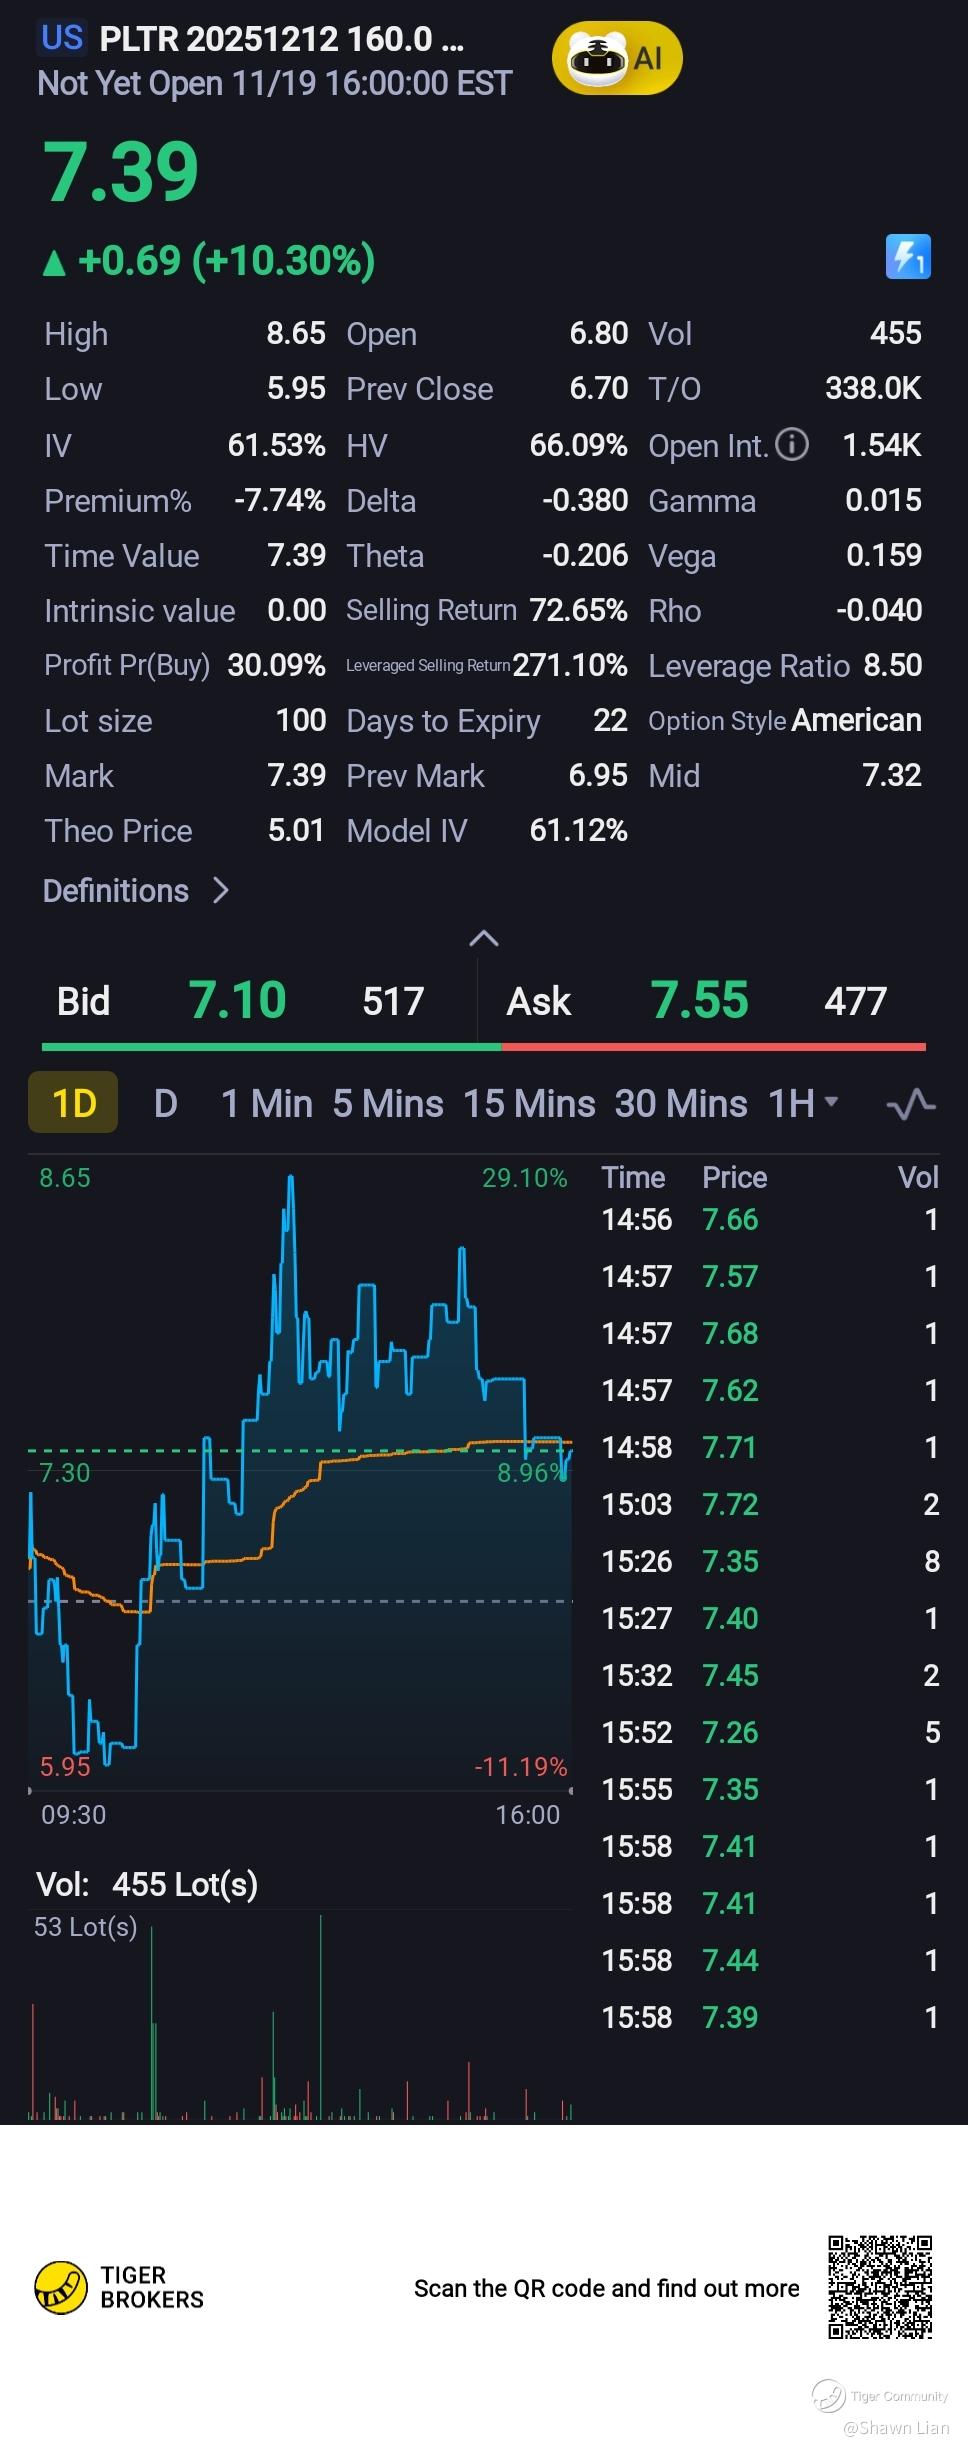Tap the green bid ratio bar
The width and height of the screenshot is (968, 2450).
[271, 1047]
